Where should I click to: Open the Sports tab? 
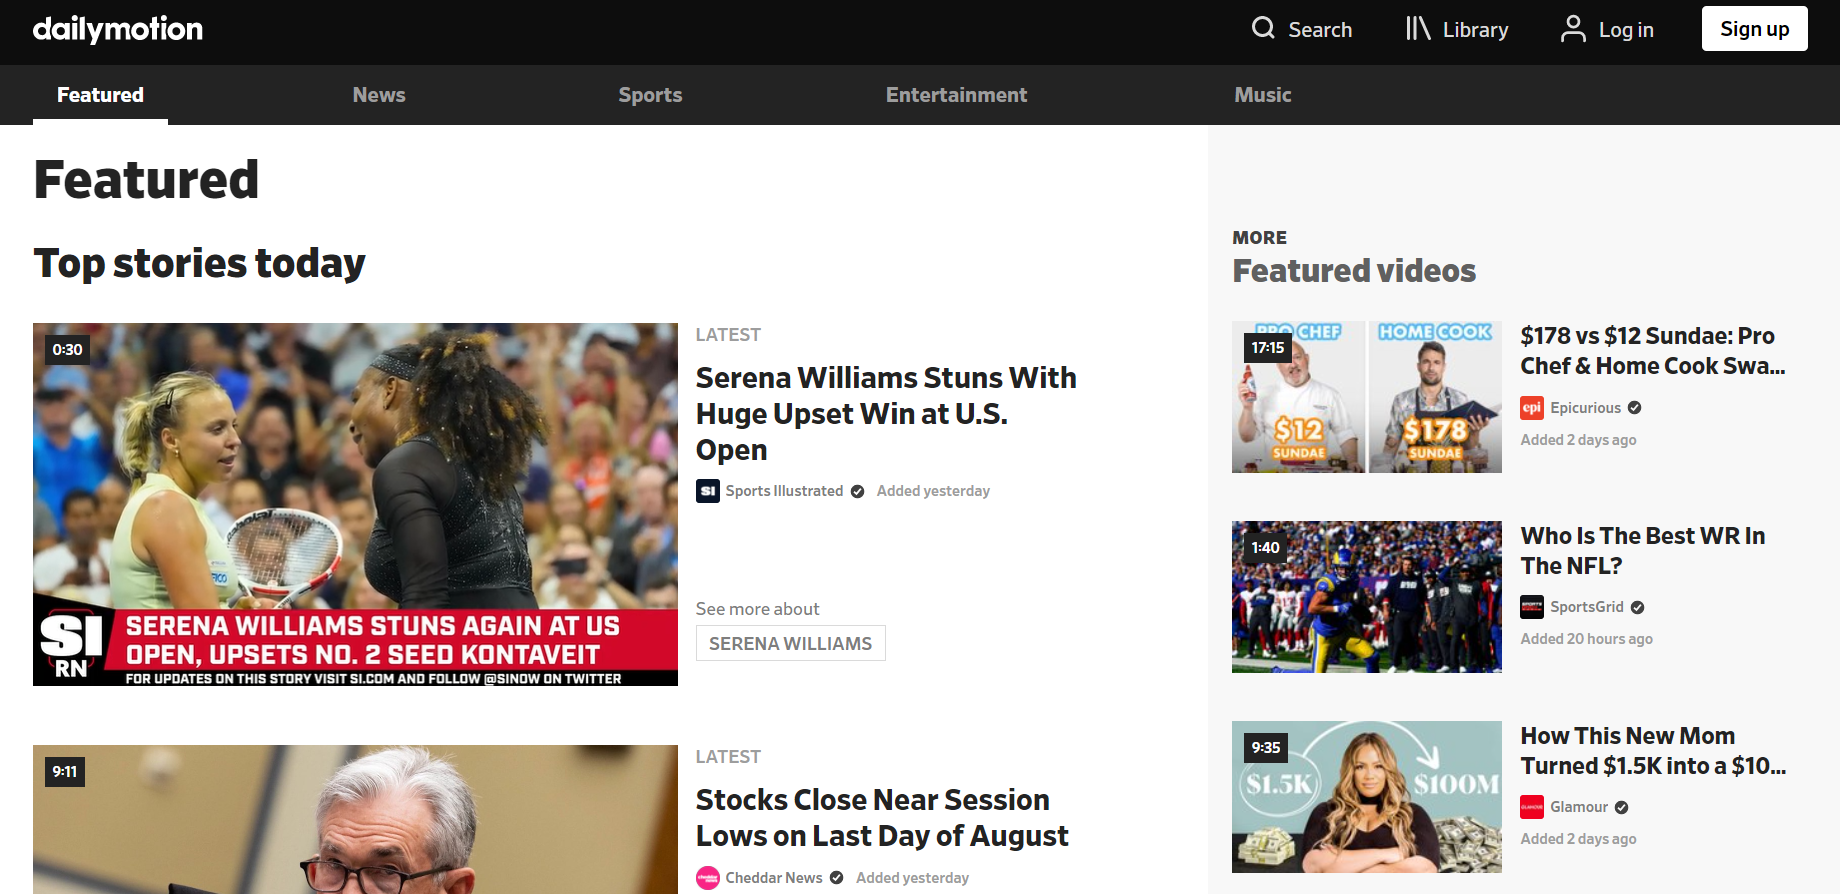pyautogui.click(x=650, y=95)
